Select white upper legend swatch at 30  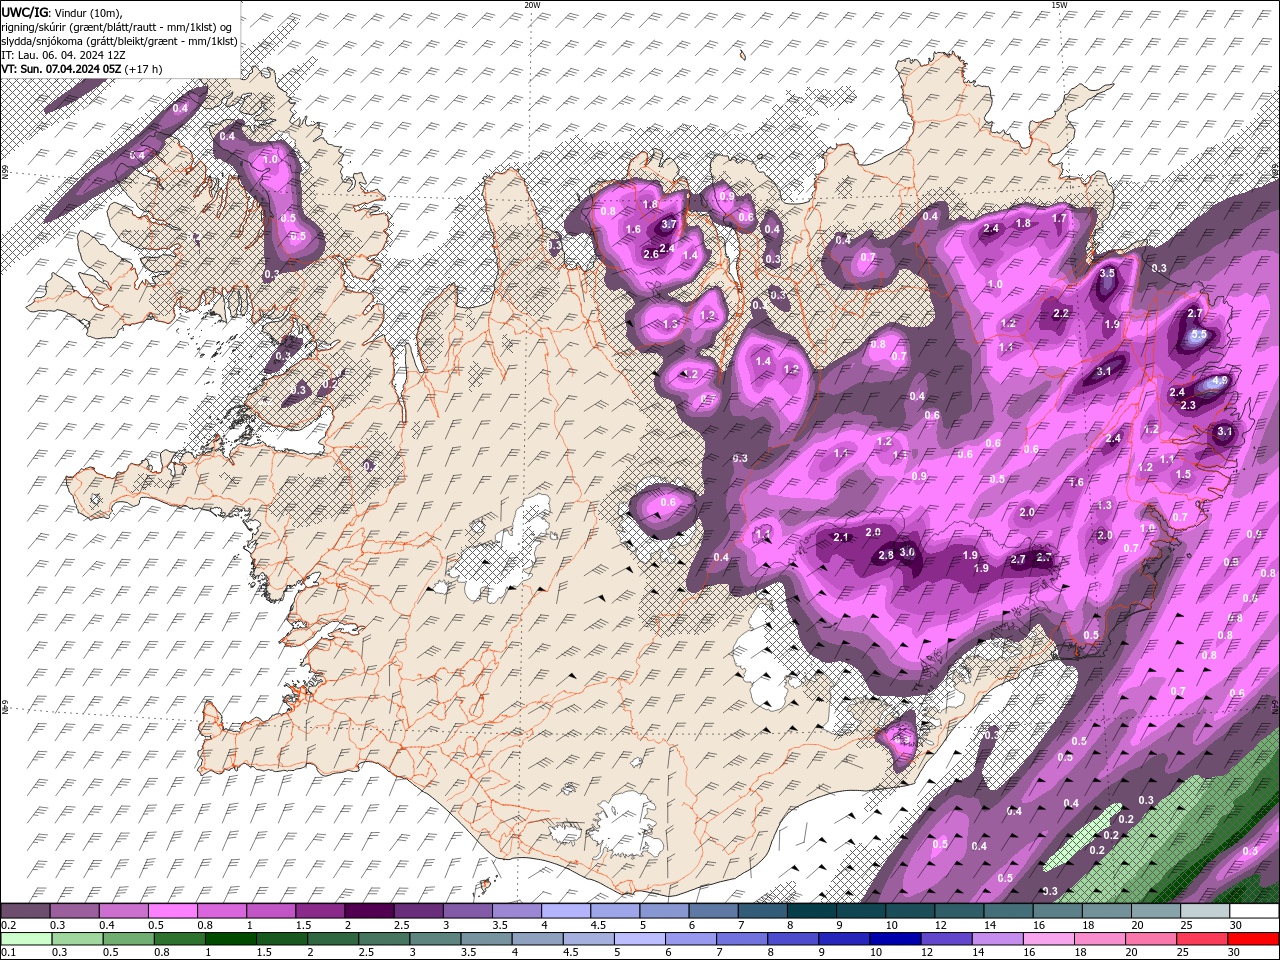(1254, 911)
